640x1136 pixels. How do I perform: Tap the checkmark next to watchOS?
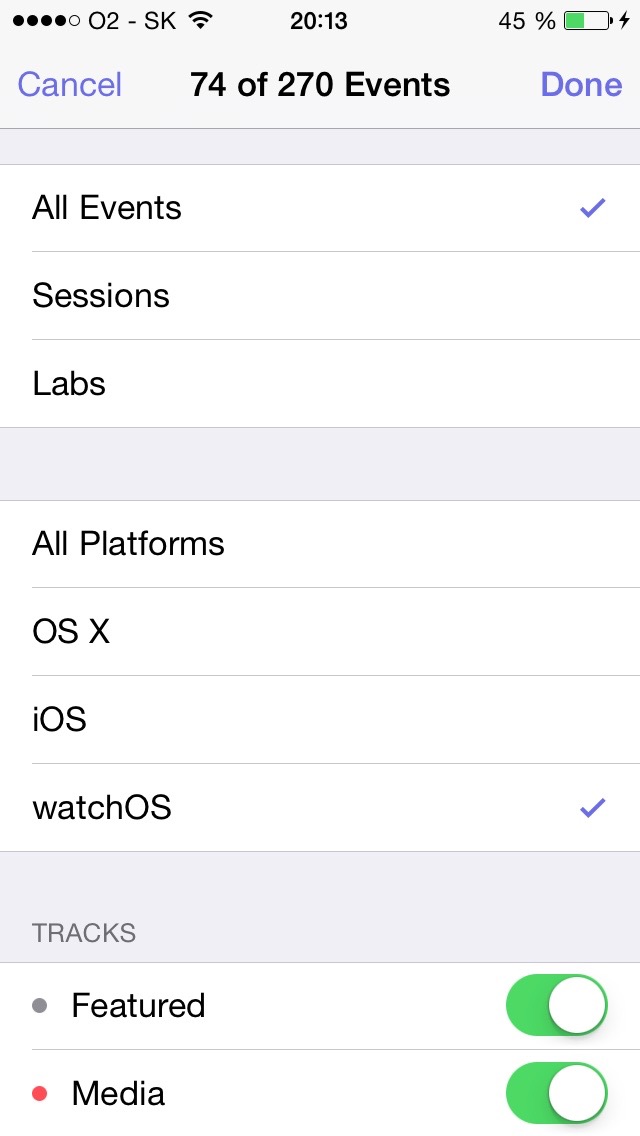(593, 808)
